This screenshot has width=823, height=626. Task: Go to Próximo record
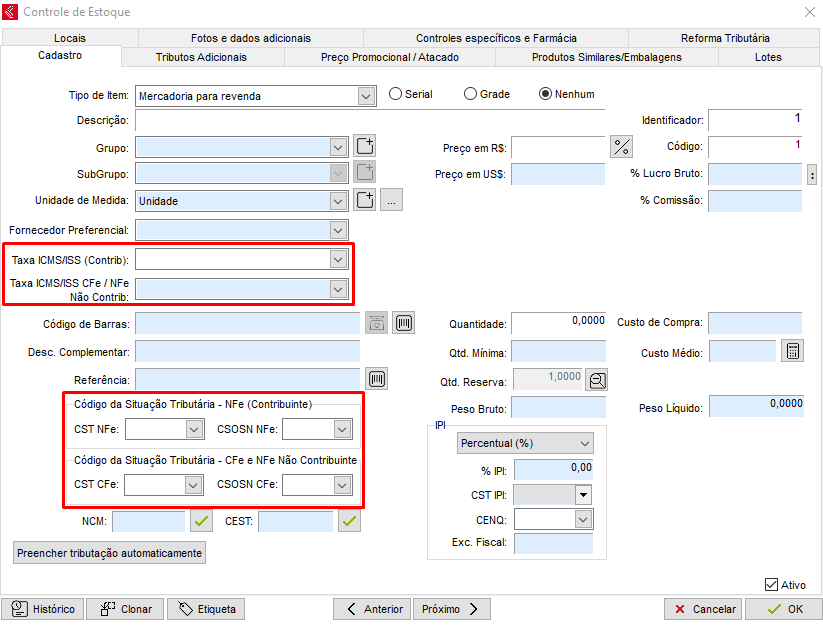click(451, 609)
